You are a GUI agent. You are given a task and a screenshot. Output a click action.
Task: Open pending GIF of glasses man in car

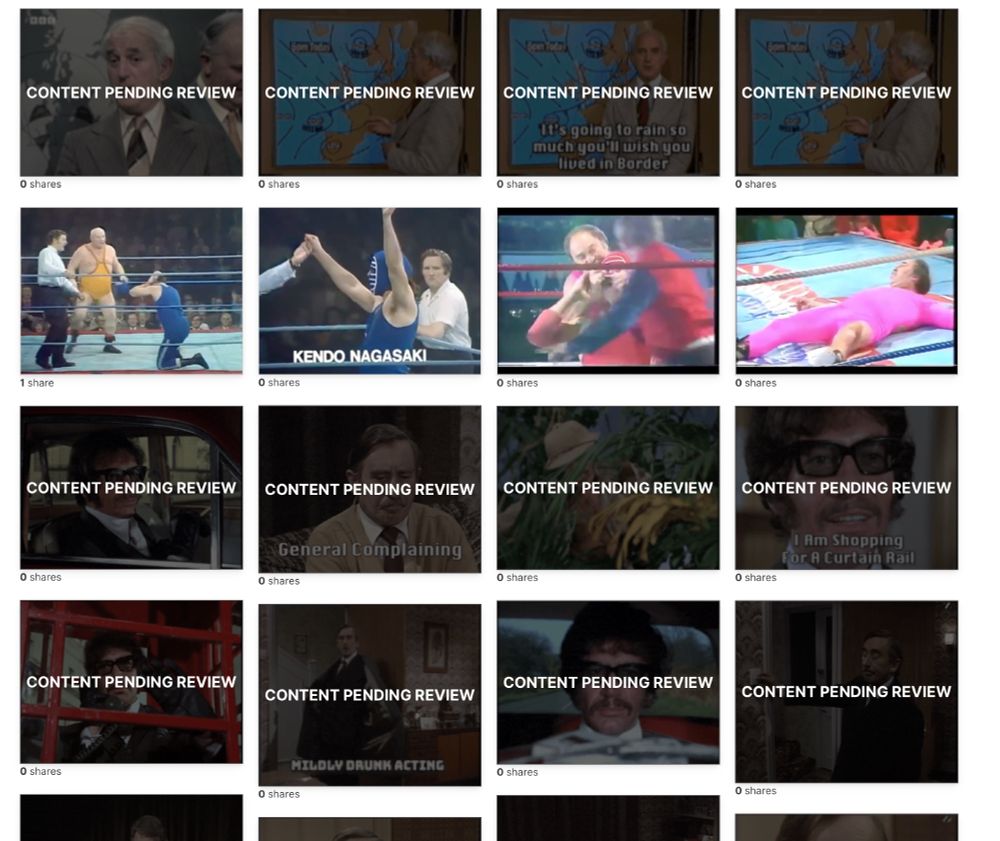[131, 487]
